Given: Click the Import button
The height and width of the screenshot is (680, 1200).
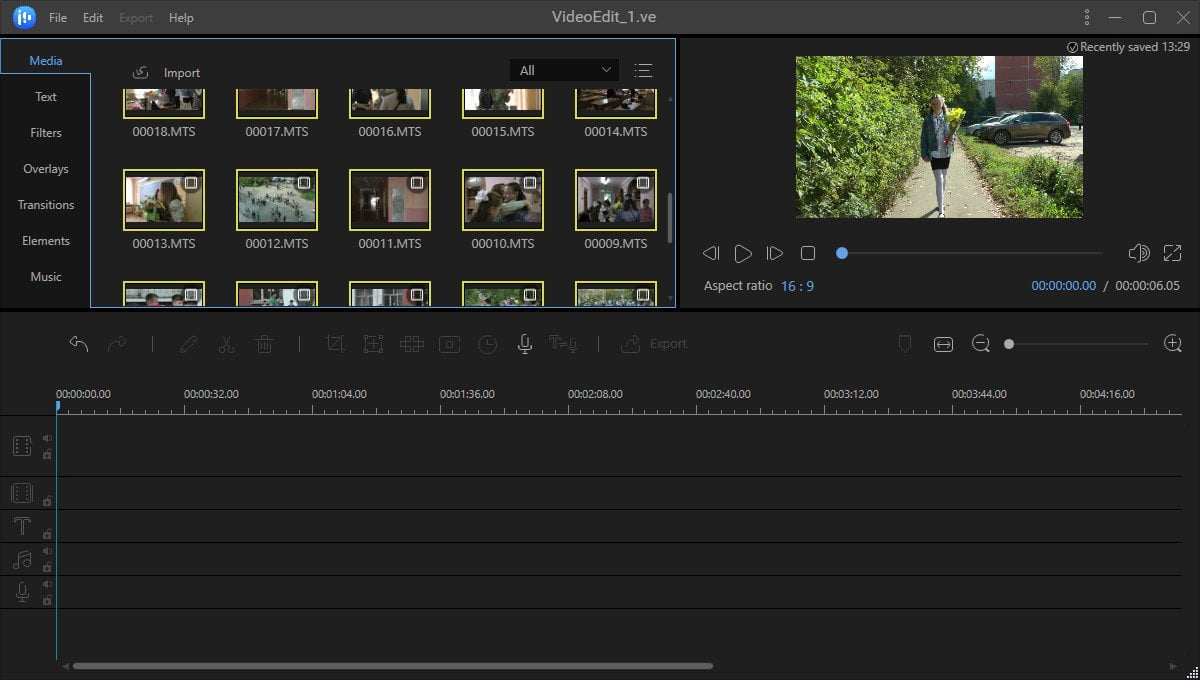Looking at the screenshot, I should tap(166, 72).
